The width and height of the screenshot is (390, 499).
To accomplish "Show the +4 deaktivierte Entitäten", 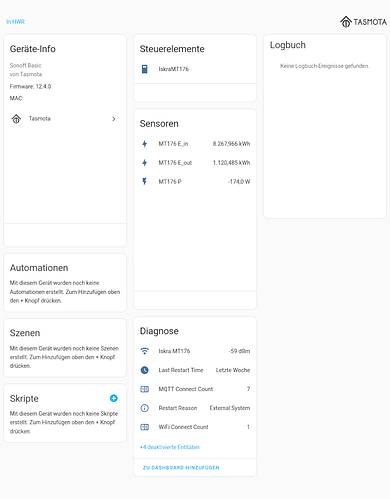I will tap(170, 447).
